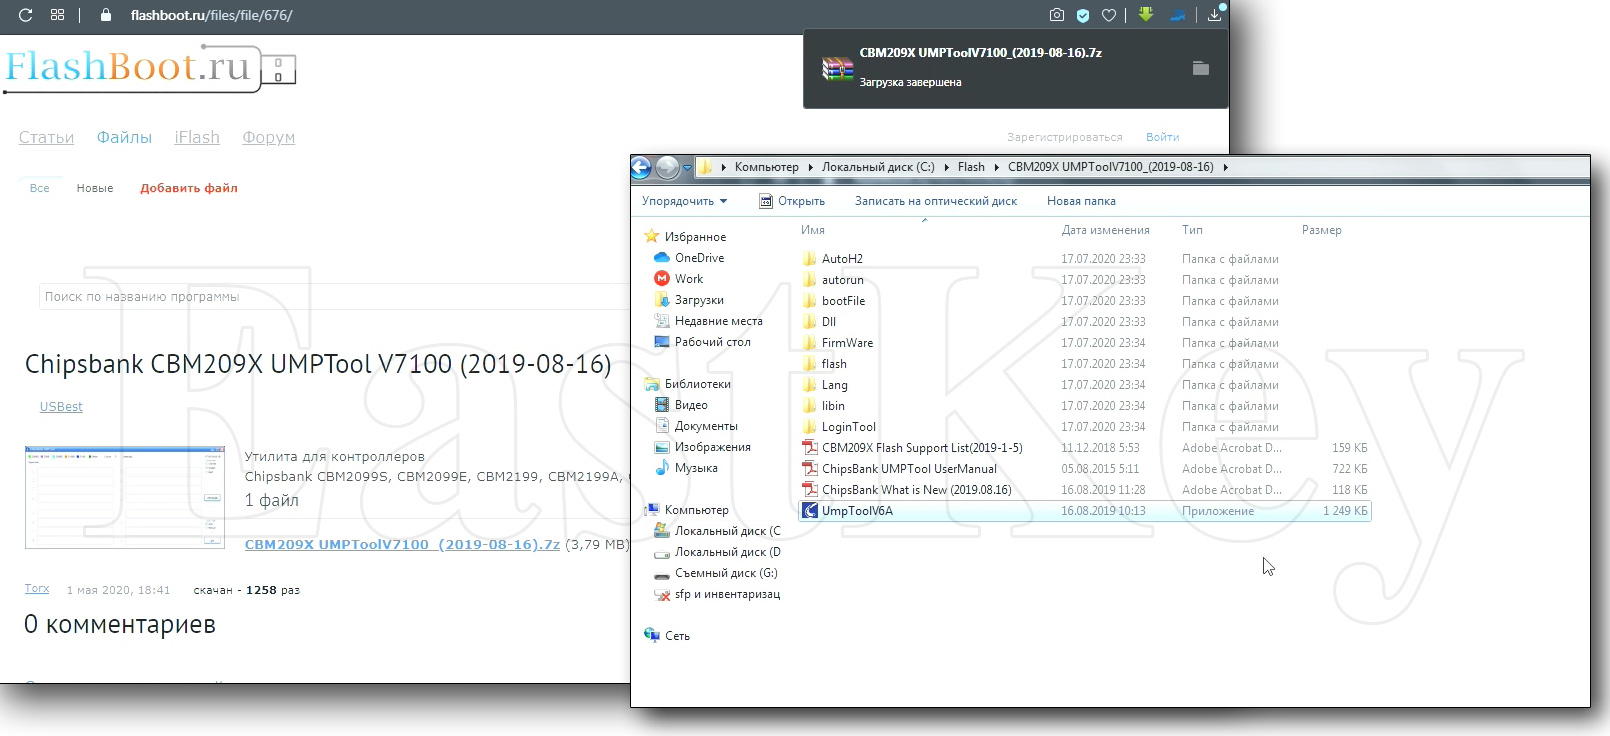
Task: Open the Статьи site menu
Action: 46,138
